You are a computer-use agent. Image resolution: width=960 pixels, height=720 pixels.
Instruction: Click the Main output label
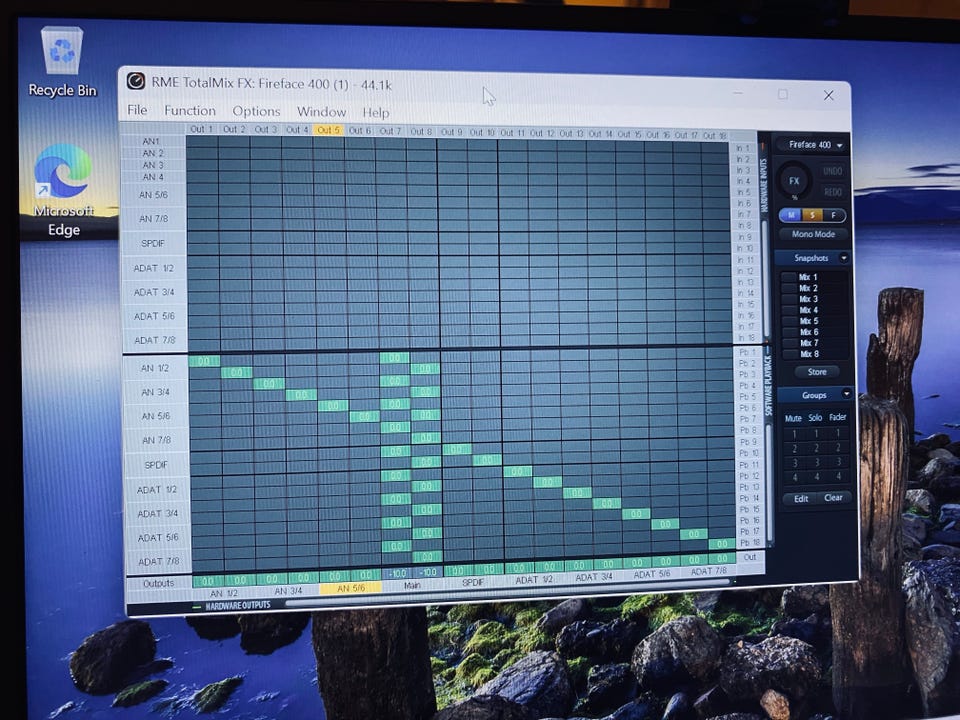(412, 585)
